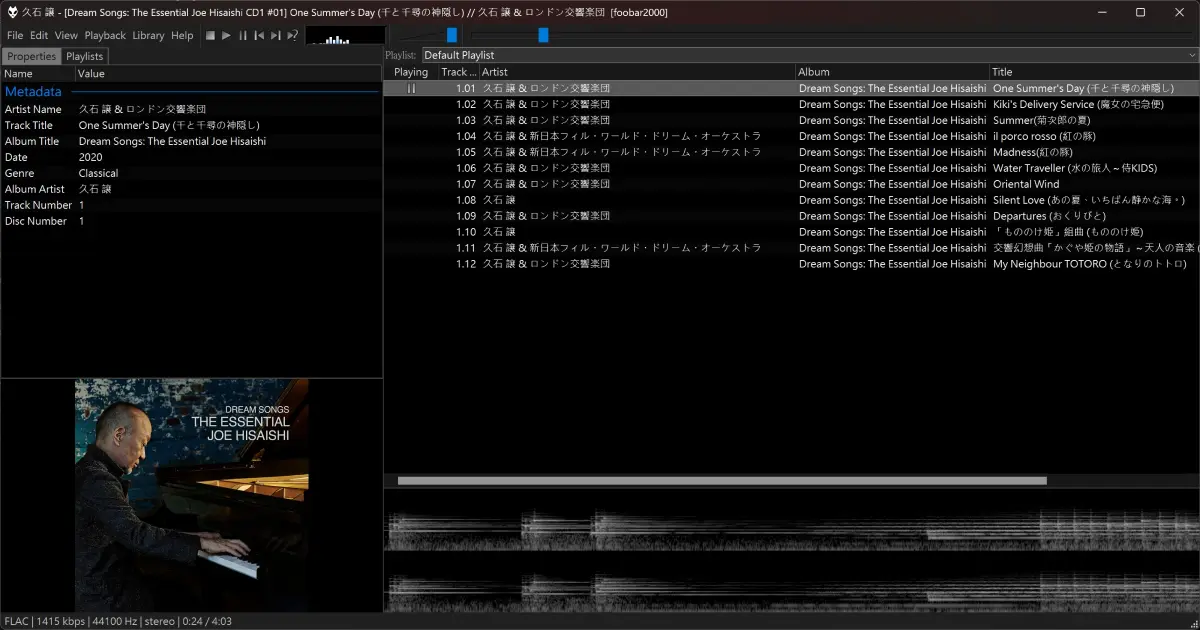This screenshot has height=630, width=1200.
Task: Click the Disc Number property row
Action: coord(191,221)
